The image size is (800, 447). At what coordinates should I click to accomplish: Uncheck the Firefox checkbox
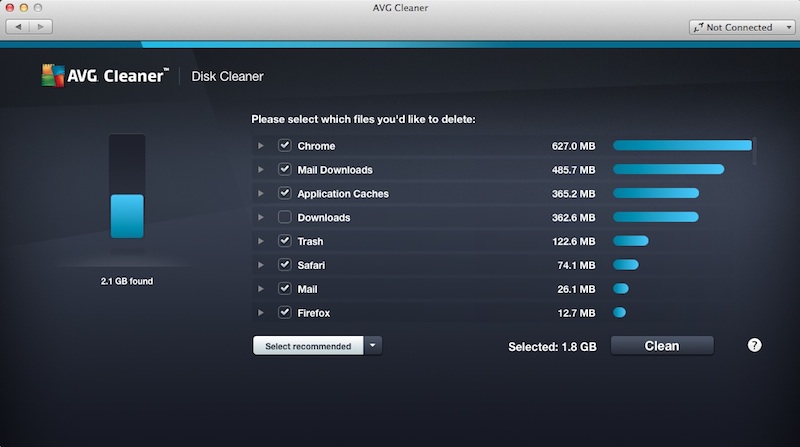tap(284, 313)
